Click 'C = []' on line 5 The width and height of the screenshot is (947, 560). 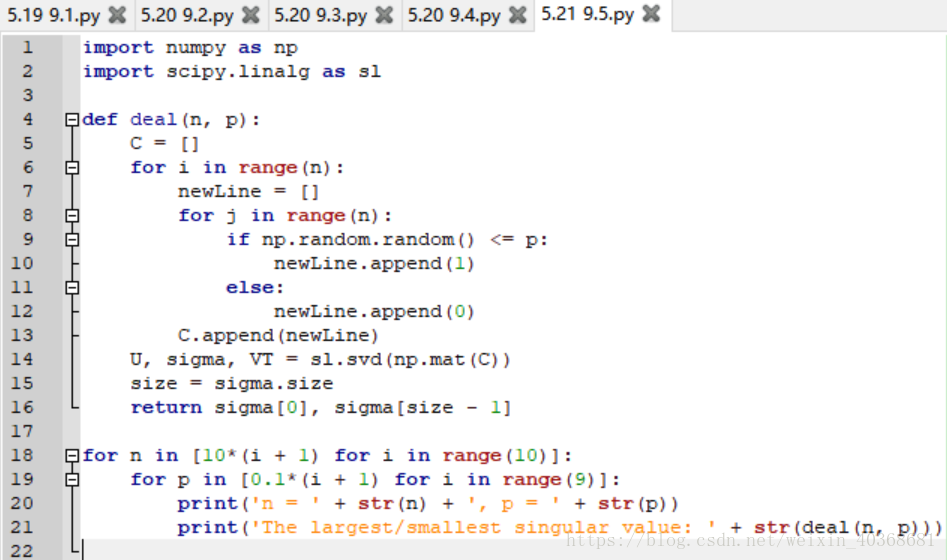[164, 144]
